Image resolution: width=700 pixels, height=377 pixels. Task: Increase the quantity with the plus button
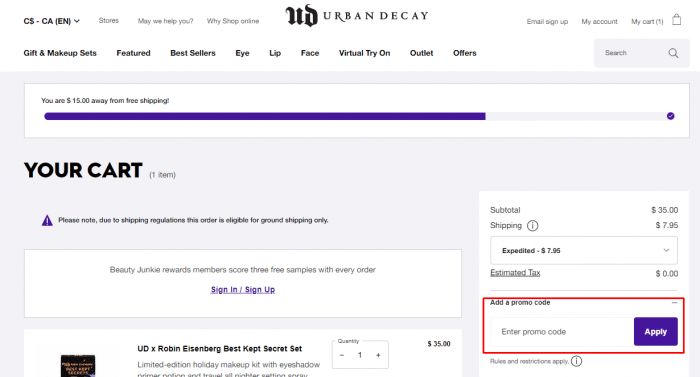(378, 355)
